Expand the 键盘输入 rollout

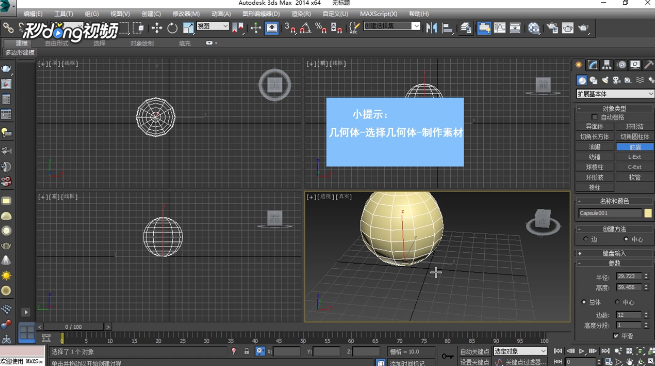(x=615, y=253)
